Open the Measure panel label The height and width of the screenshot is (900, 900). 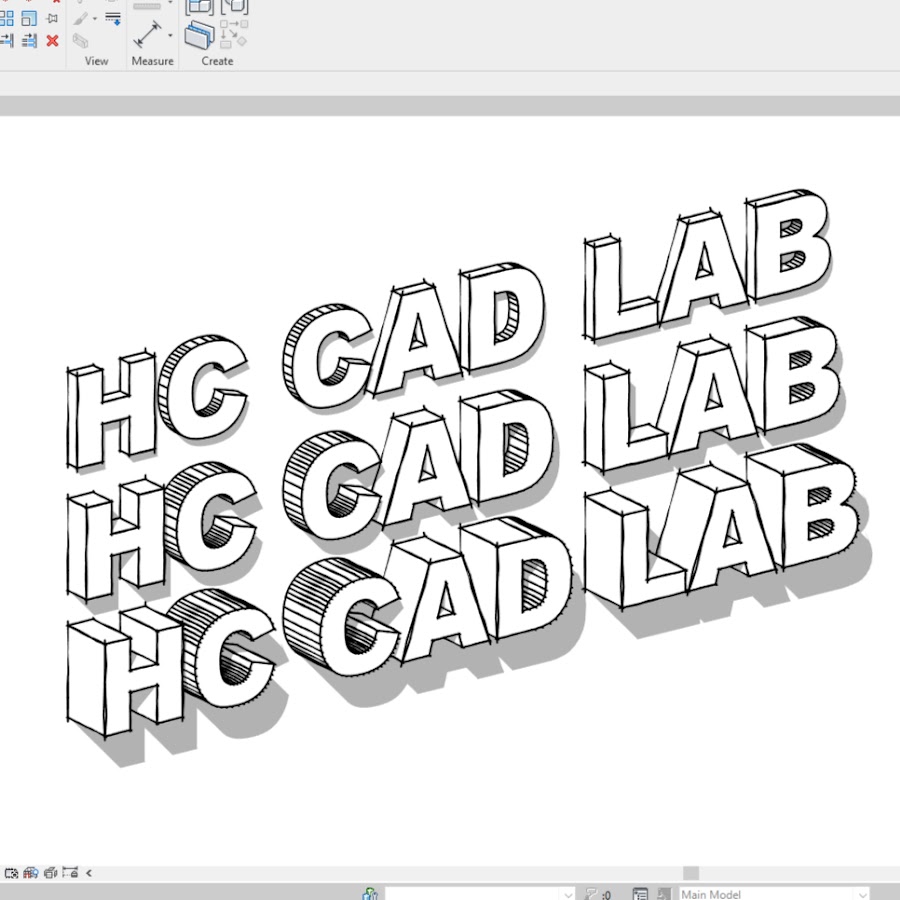tap(152, 61)
